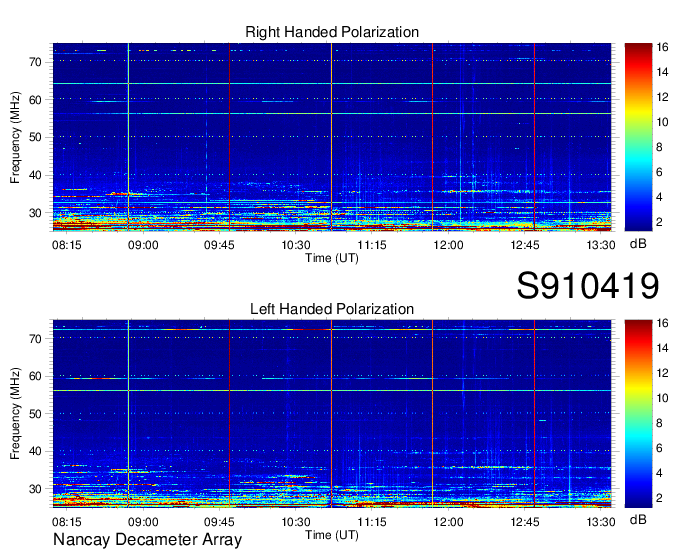Click the 08:15 tick label on top plot
680x552 pixels.
pyautogui.click(x=67, y=245)
